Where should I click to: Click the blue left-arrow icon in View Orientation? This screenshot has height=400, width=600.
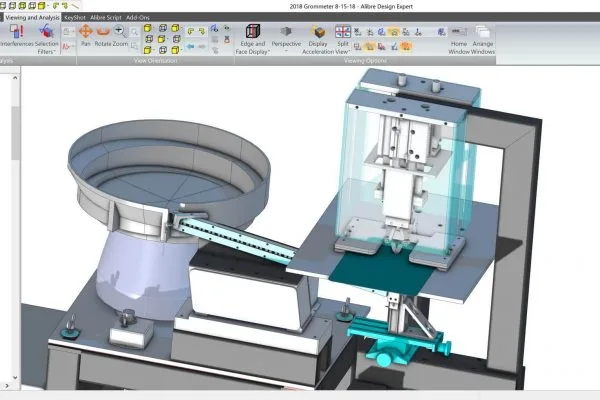click(191, 46)
